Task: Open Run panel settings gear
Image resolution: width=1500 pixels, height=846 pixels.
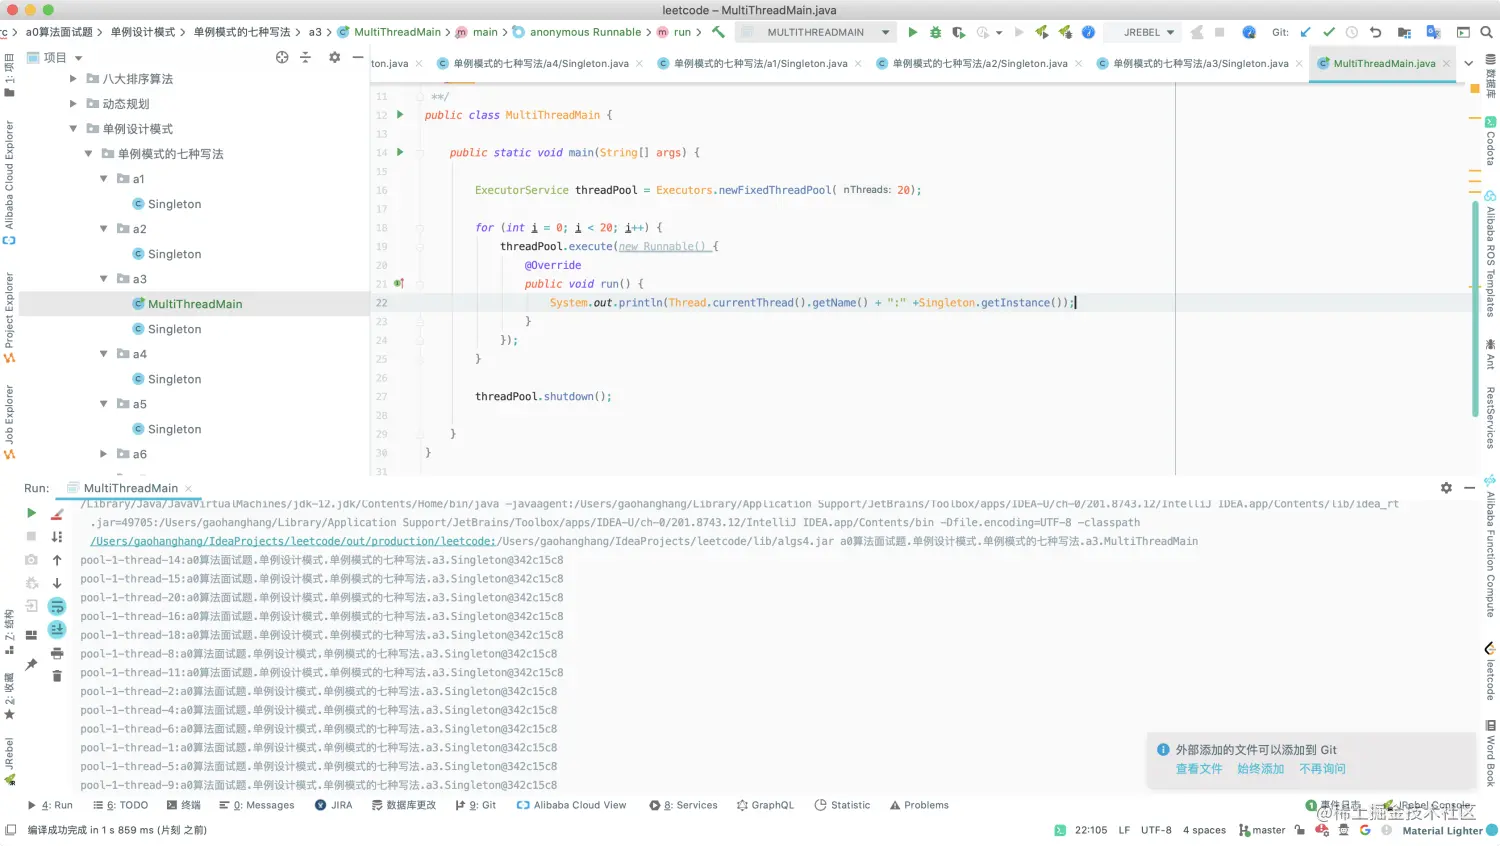Action: click(1446, 488)
